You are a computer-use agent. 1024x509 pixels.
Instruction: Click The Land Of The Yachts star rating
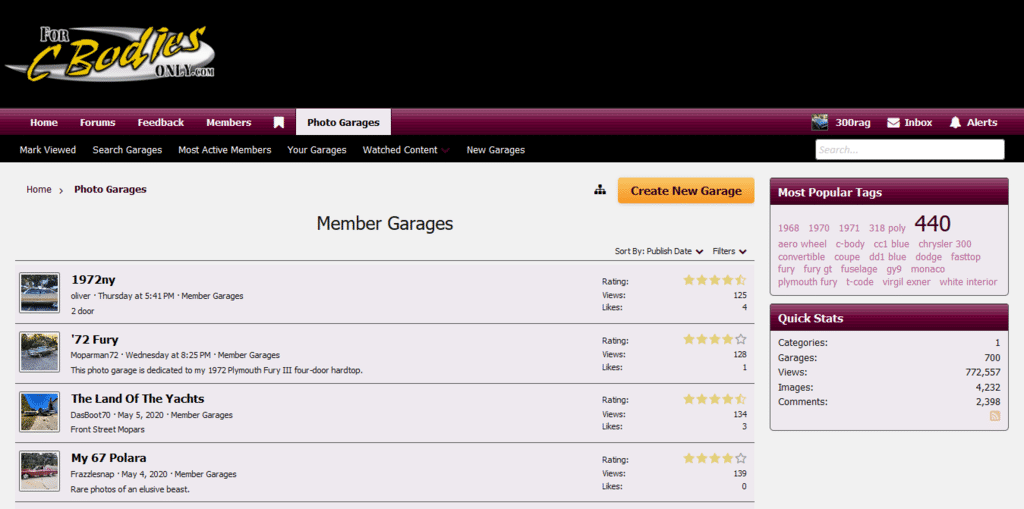point(714,399)
